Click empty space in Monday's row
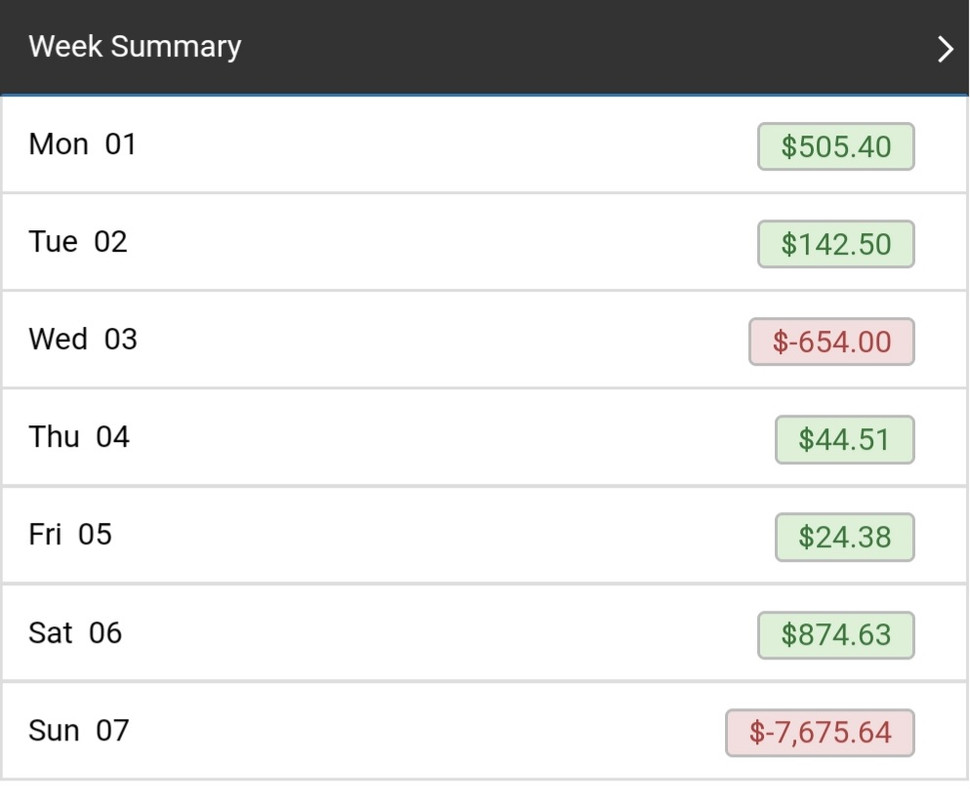 pyautogui.click(x=450, y=145)
